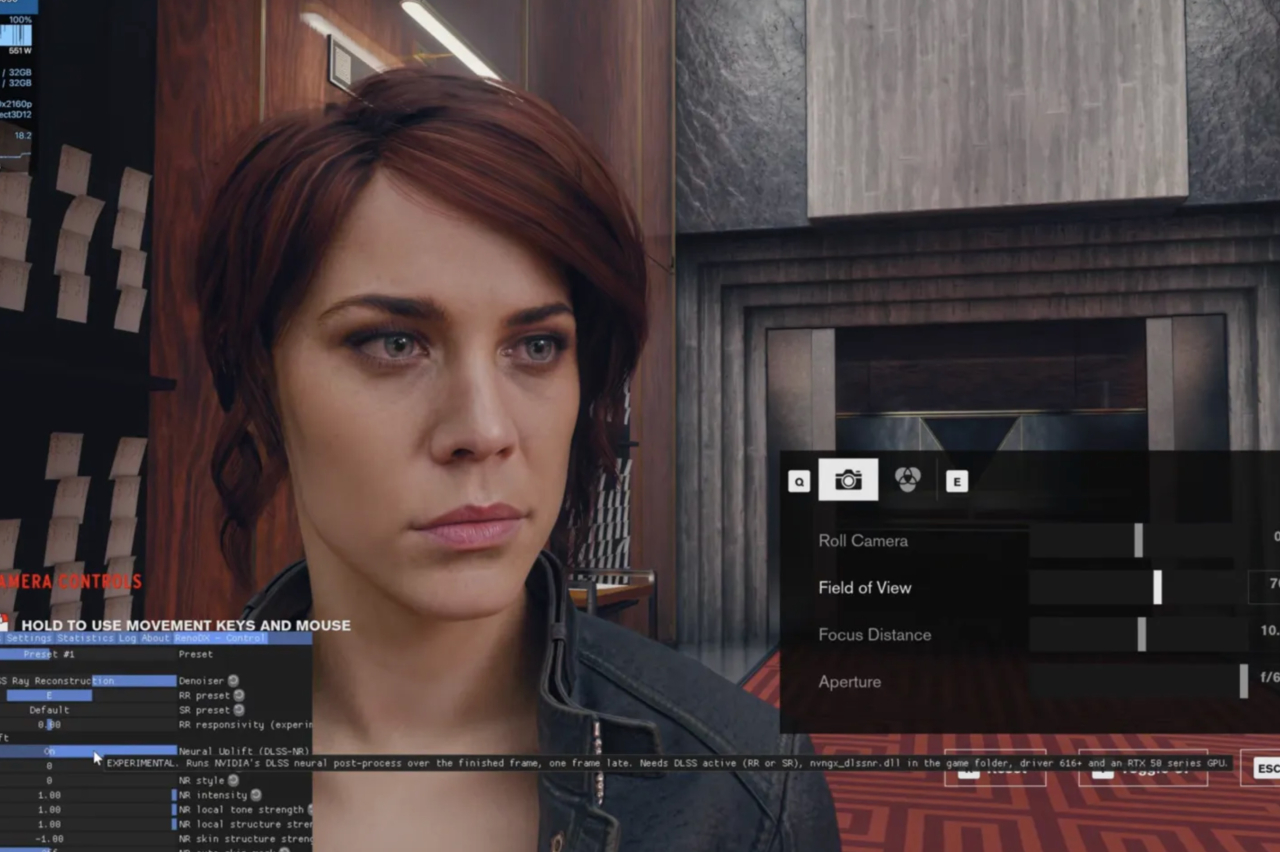Click the NR skin structure strength -1.00 slider
This screenshot has width=1280, height=852.
click(88, 839)
